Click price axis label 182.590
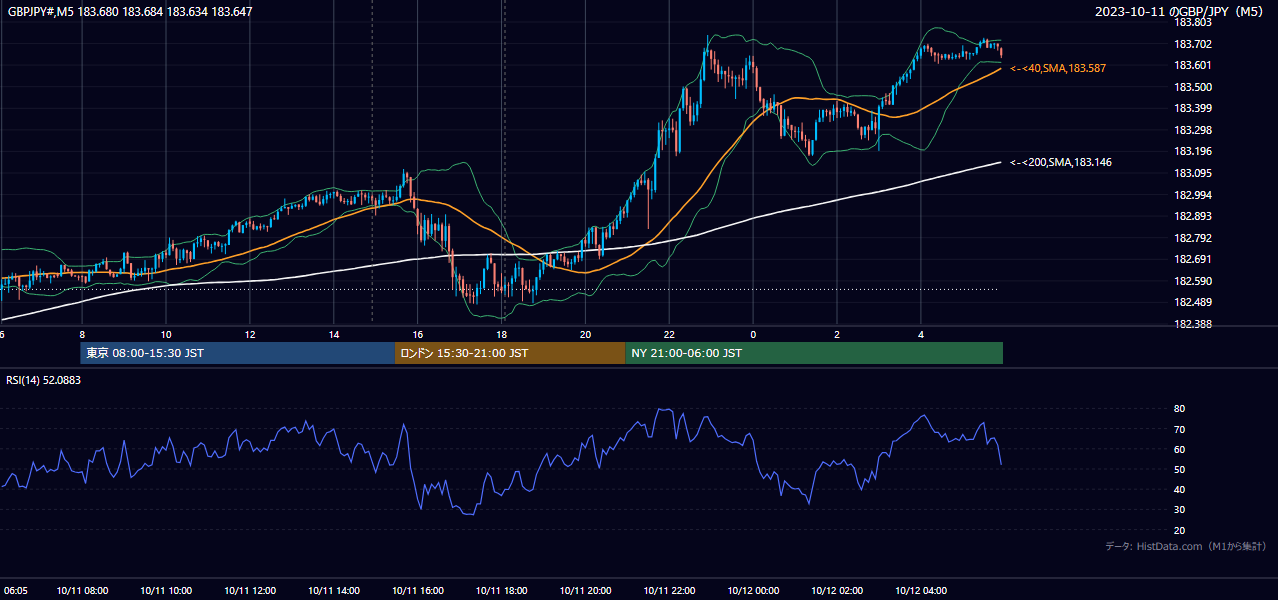This screenshot has width=1278, height=600. [1193, 281]
